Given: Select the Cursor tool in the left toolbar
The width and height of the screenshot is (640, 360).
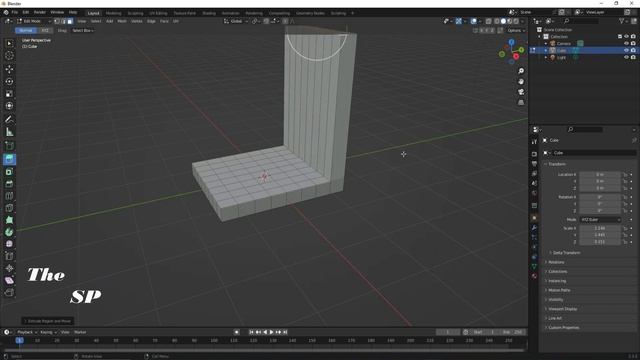Looking at the screenshot, I should [x=9, y=56].
